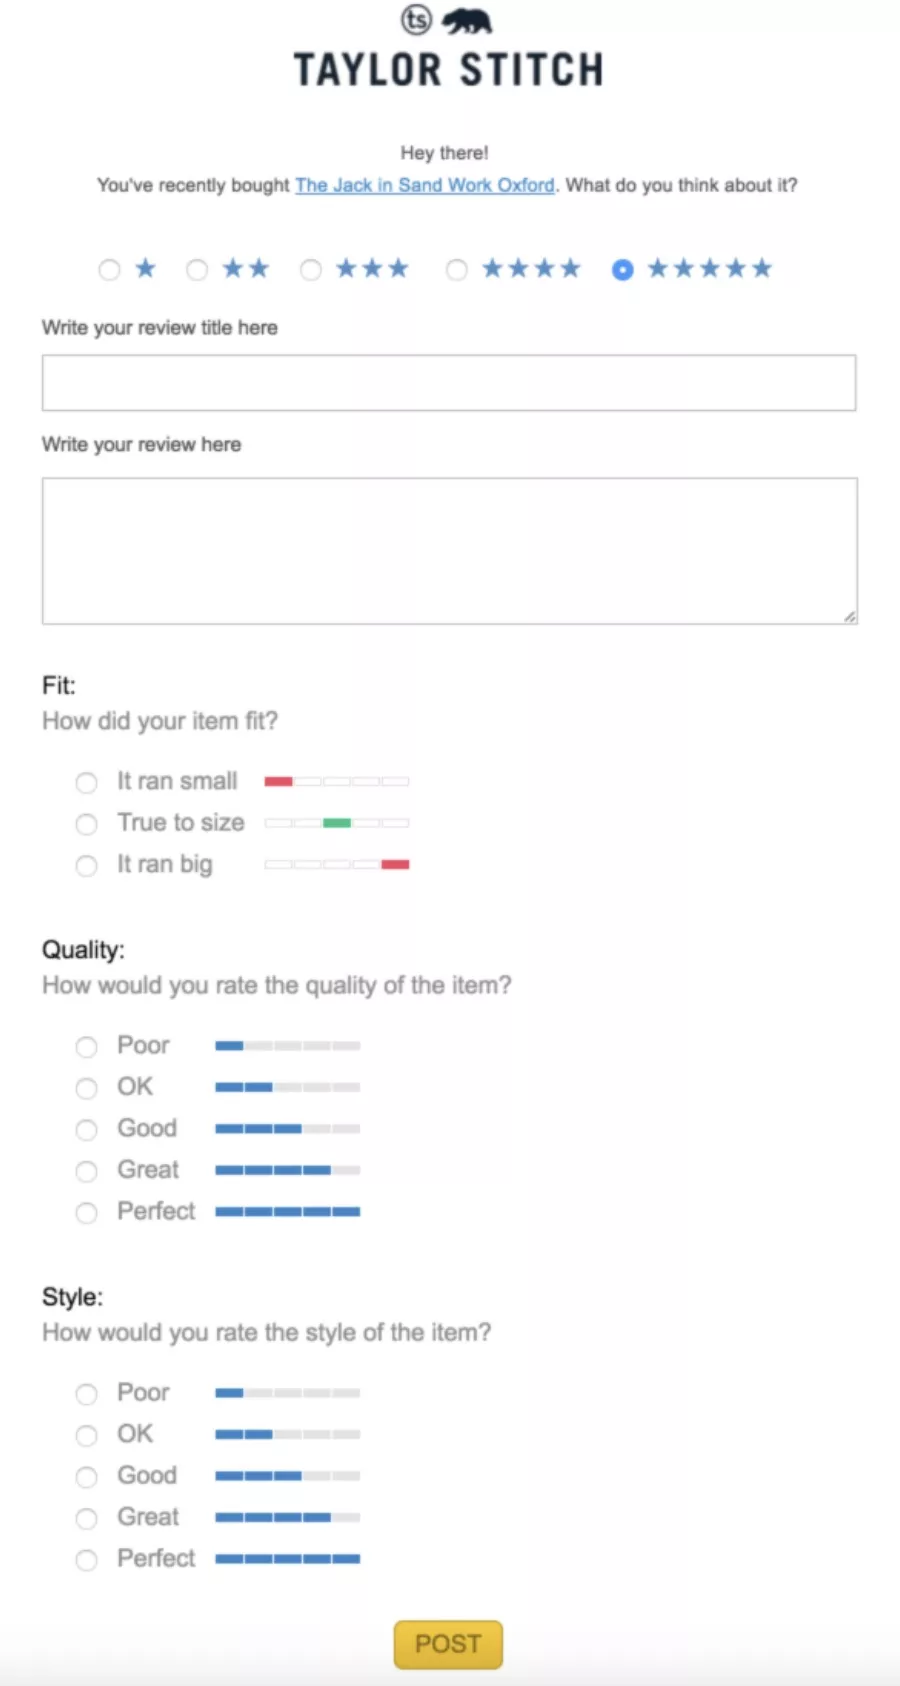Click the green "True to size" indicator segment
This screenshot has width=900, height=1686.
pos(337,821)
